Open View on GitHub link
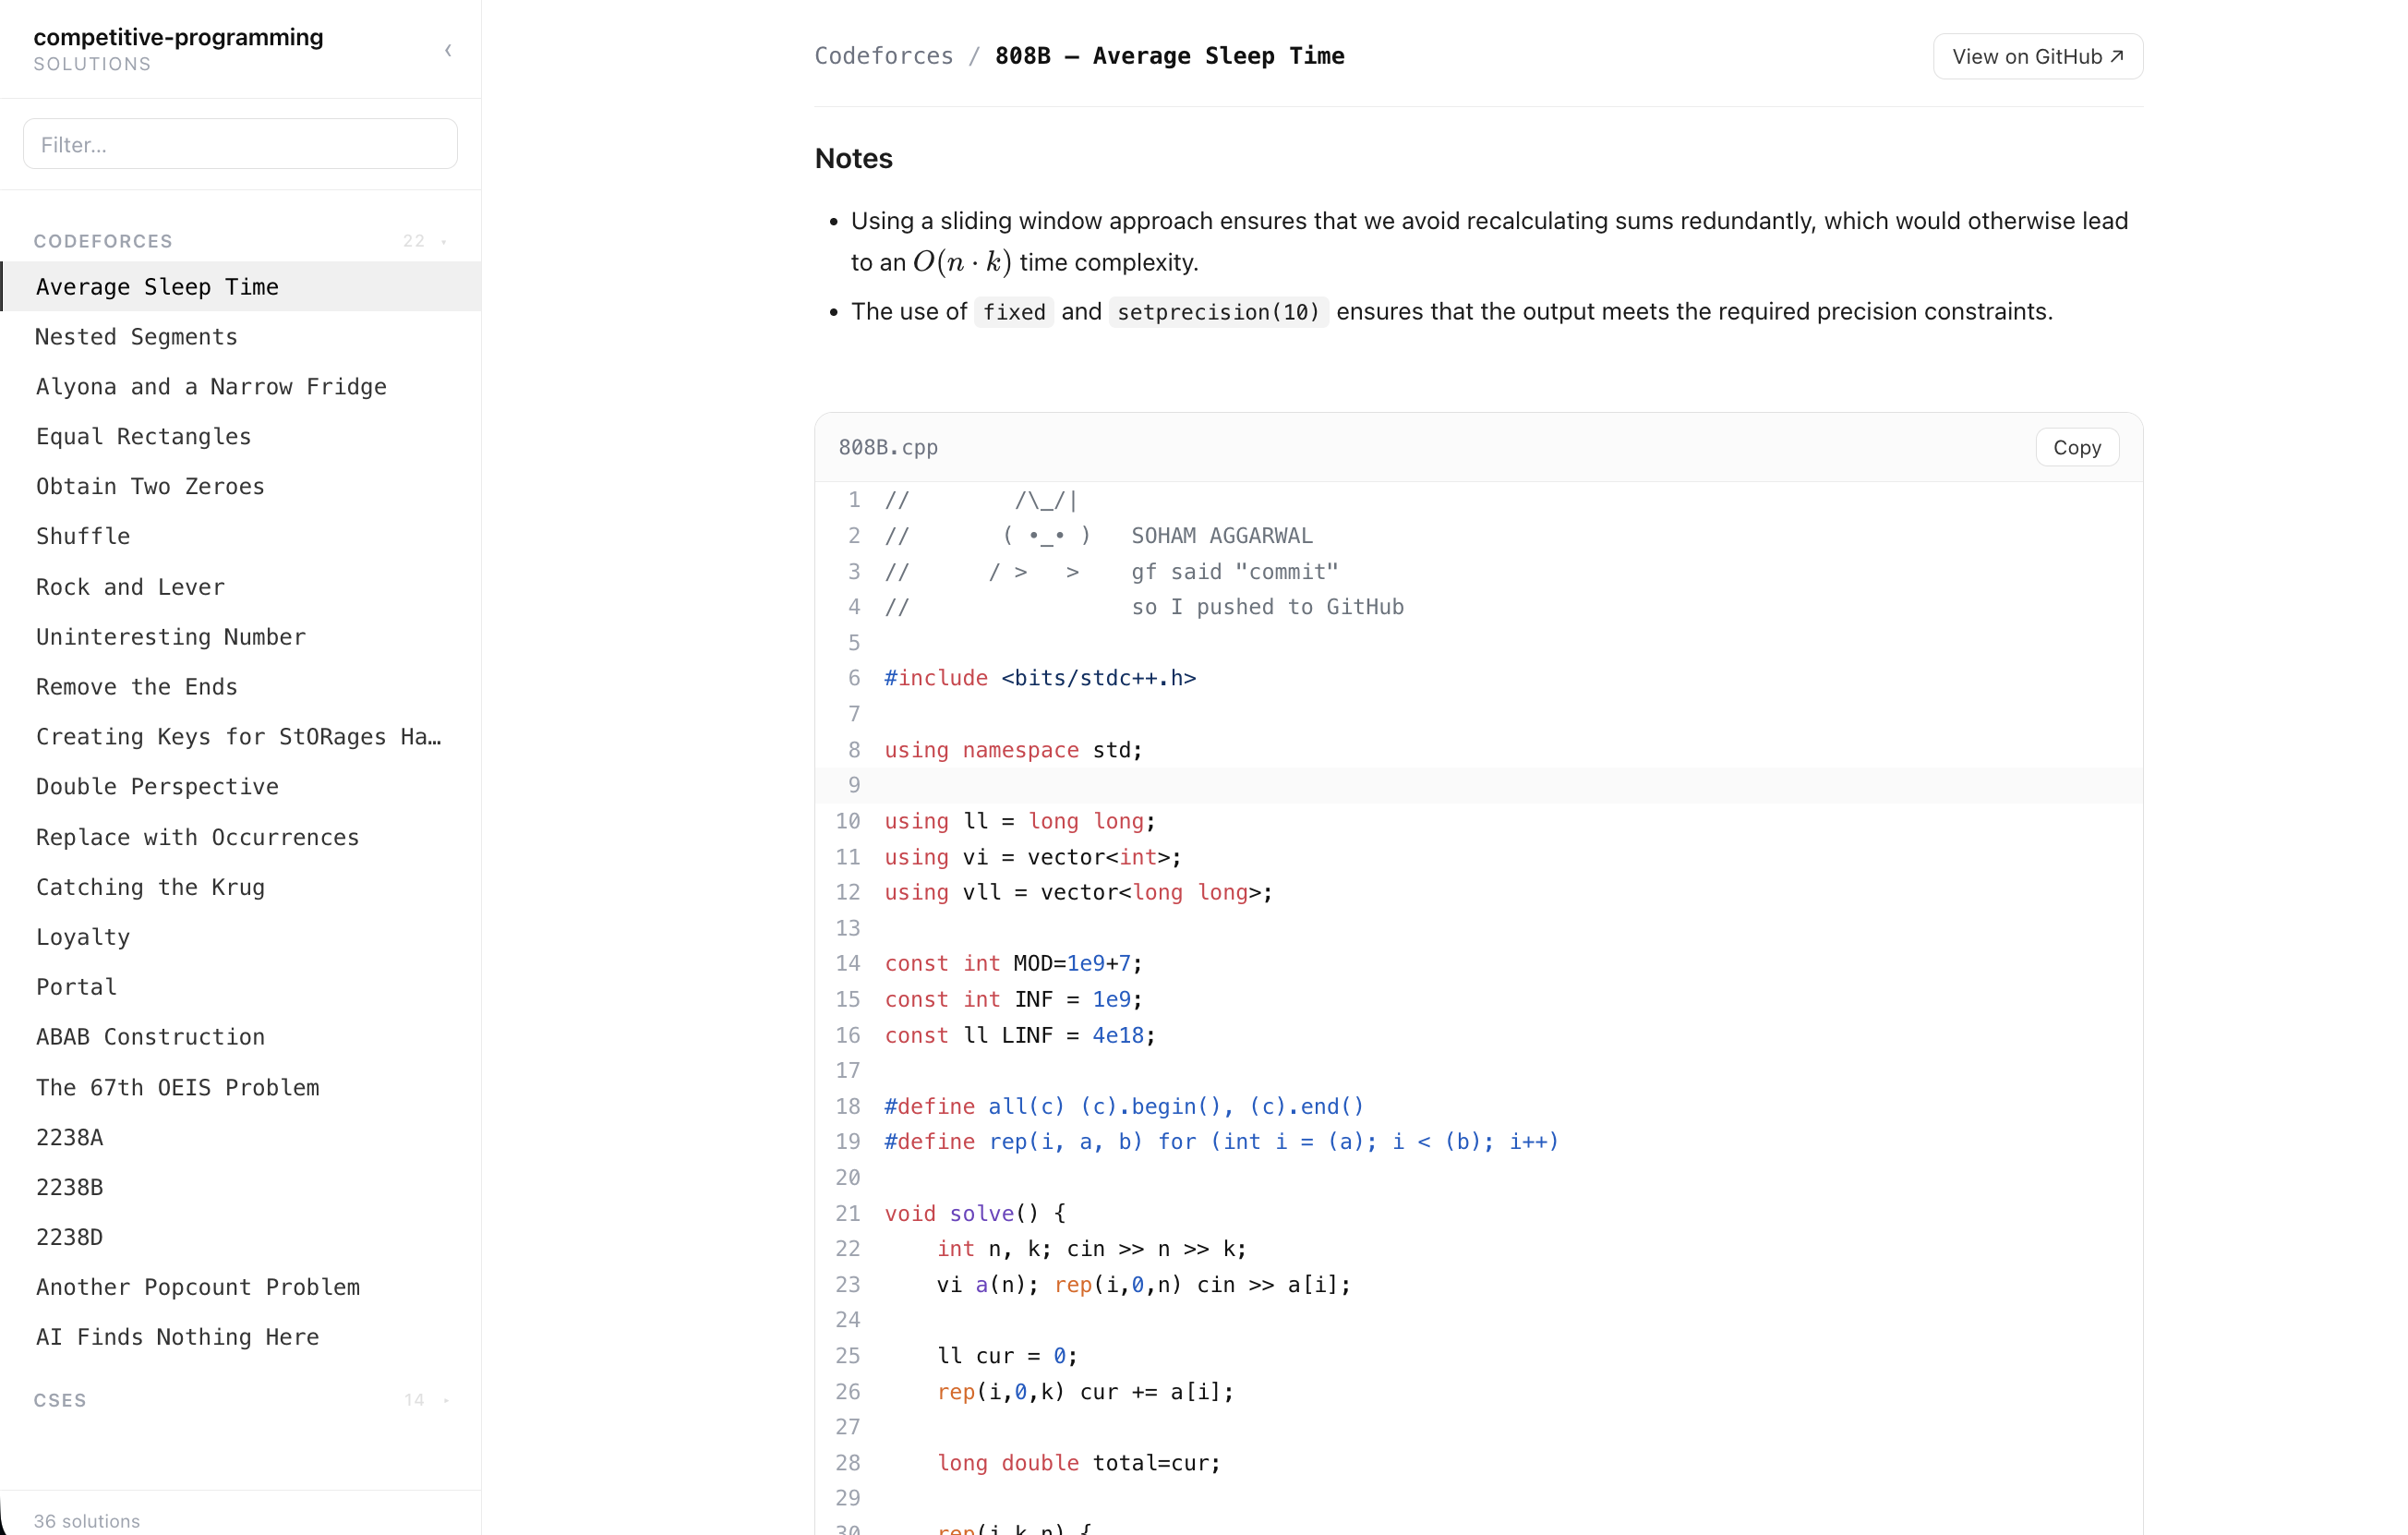The width and height of the screenshot is (2408, 1535). coord(2037,56)
